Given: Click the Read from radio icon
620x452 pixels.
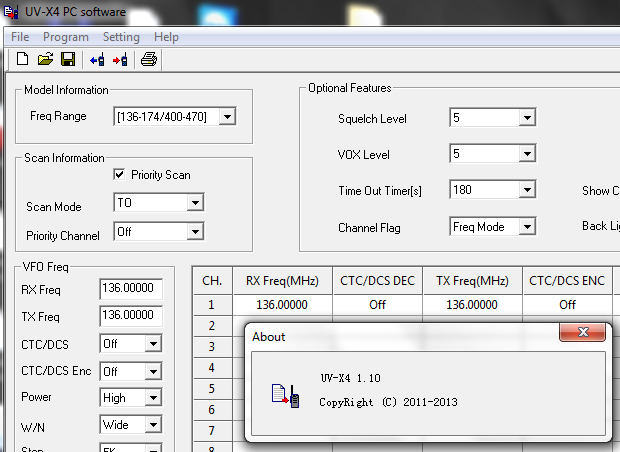Looking at the screenshot, I should [x=97, y=60].
